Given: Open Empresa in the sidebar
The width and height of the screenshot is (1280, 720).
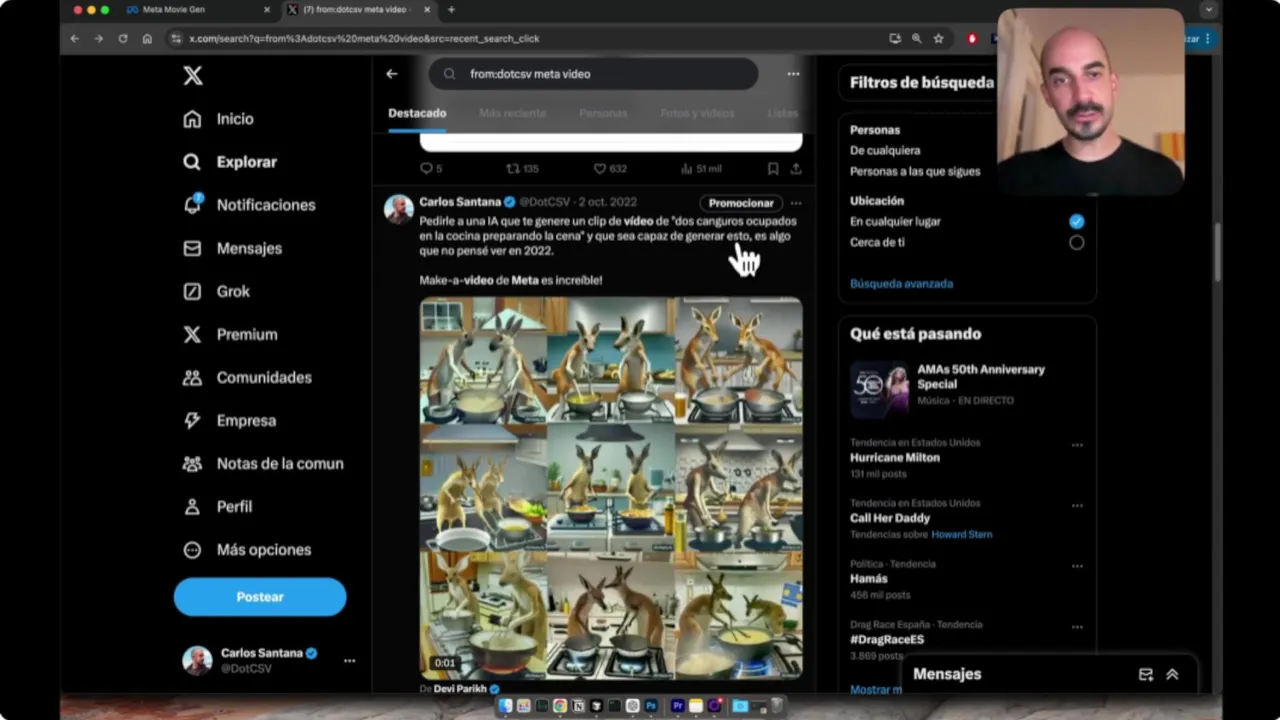Looking at the screenshot, I should pyautogui.click(x=229, y=421).
